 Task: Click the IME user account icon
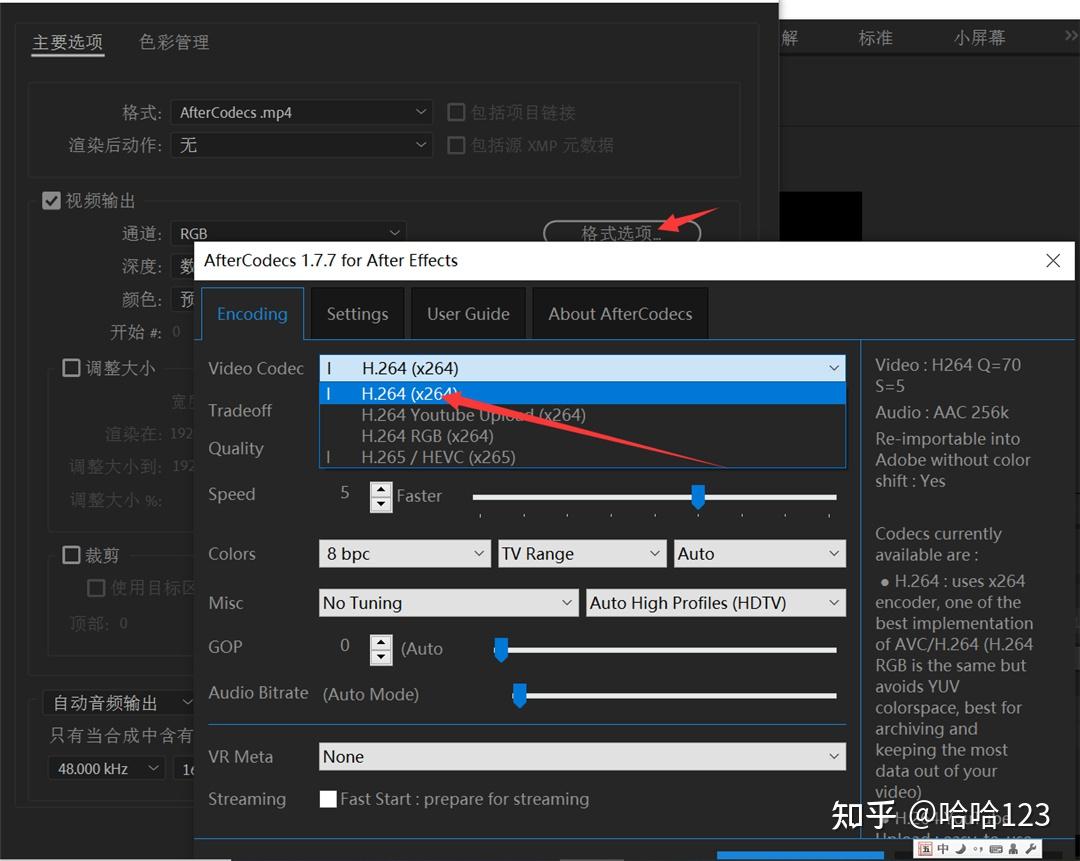click(1013, 849)
